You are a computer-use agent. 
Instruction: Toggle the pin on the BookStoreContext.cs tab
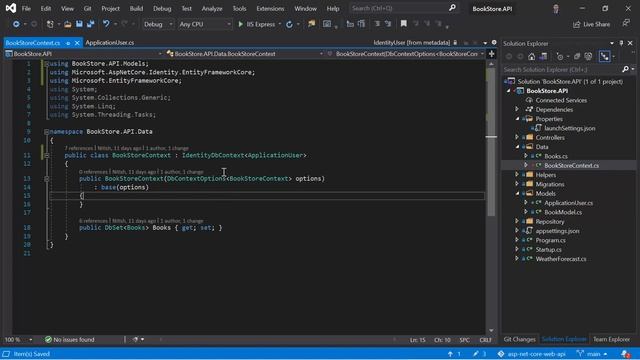[x=68, y=43]
